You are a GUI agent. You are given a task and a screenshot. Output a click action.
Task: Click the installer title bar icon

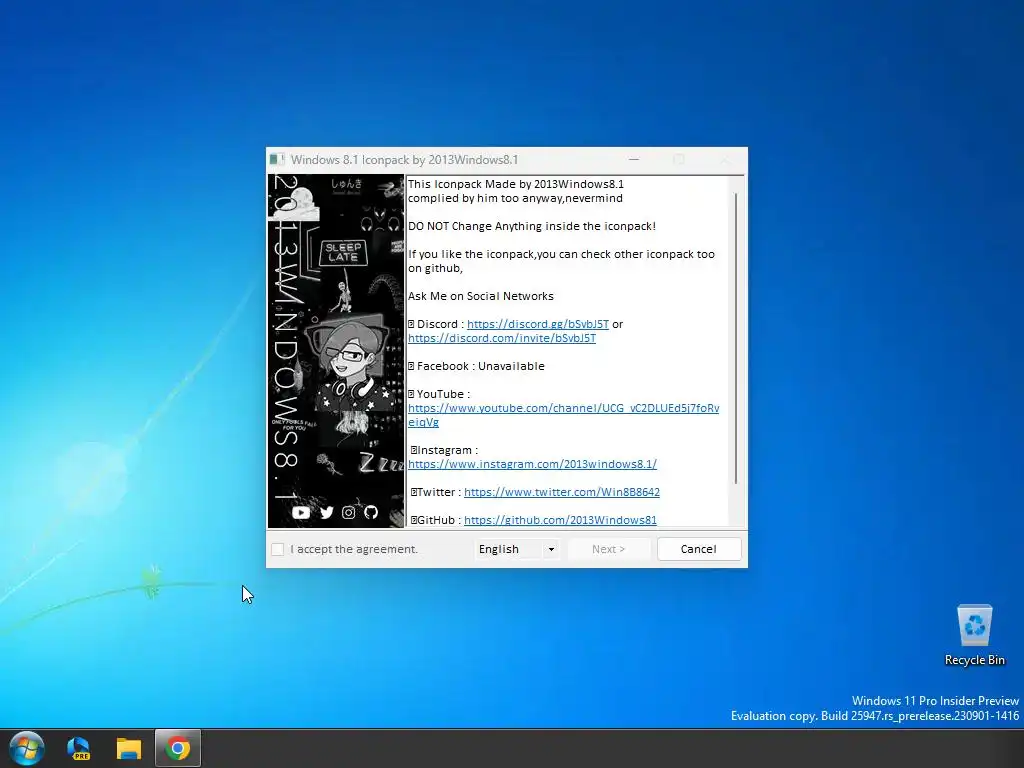pos(277,159)
